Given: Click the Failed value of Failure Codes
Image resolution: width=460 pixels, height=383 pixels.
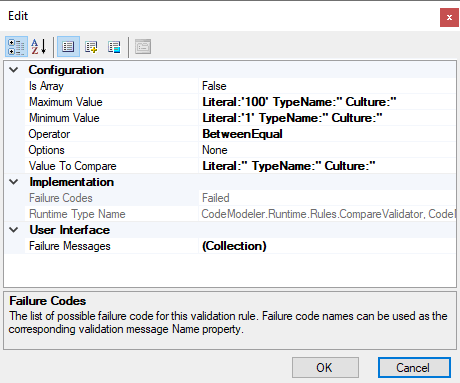Looking at the screenshot, I should (216, 198).
